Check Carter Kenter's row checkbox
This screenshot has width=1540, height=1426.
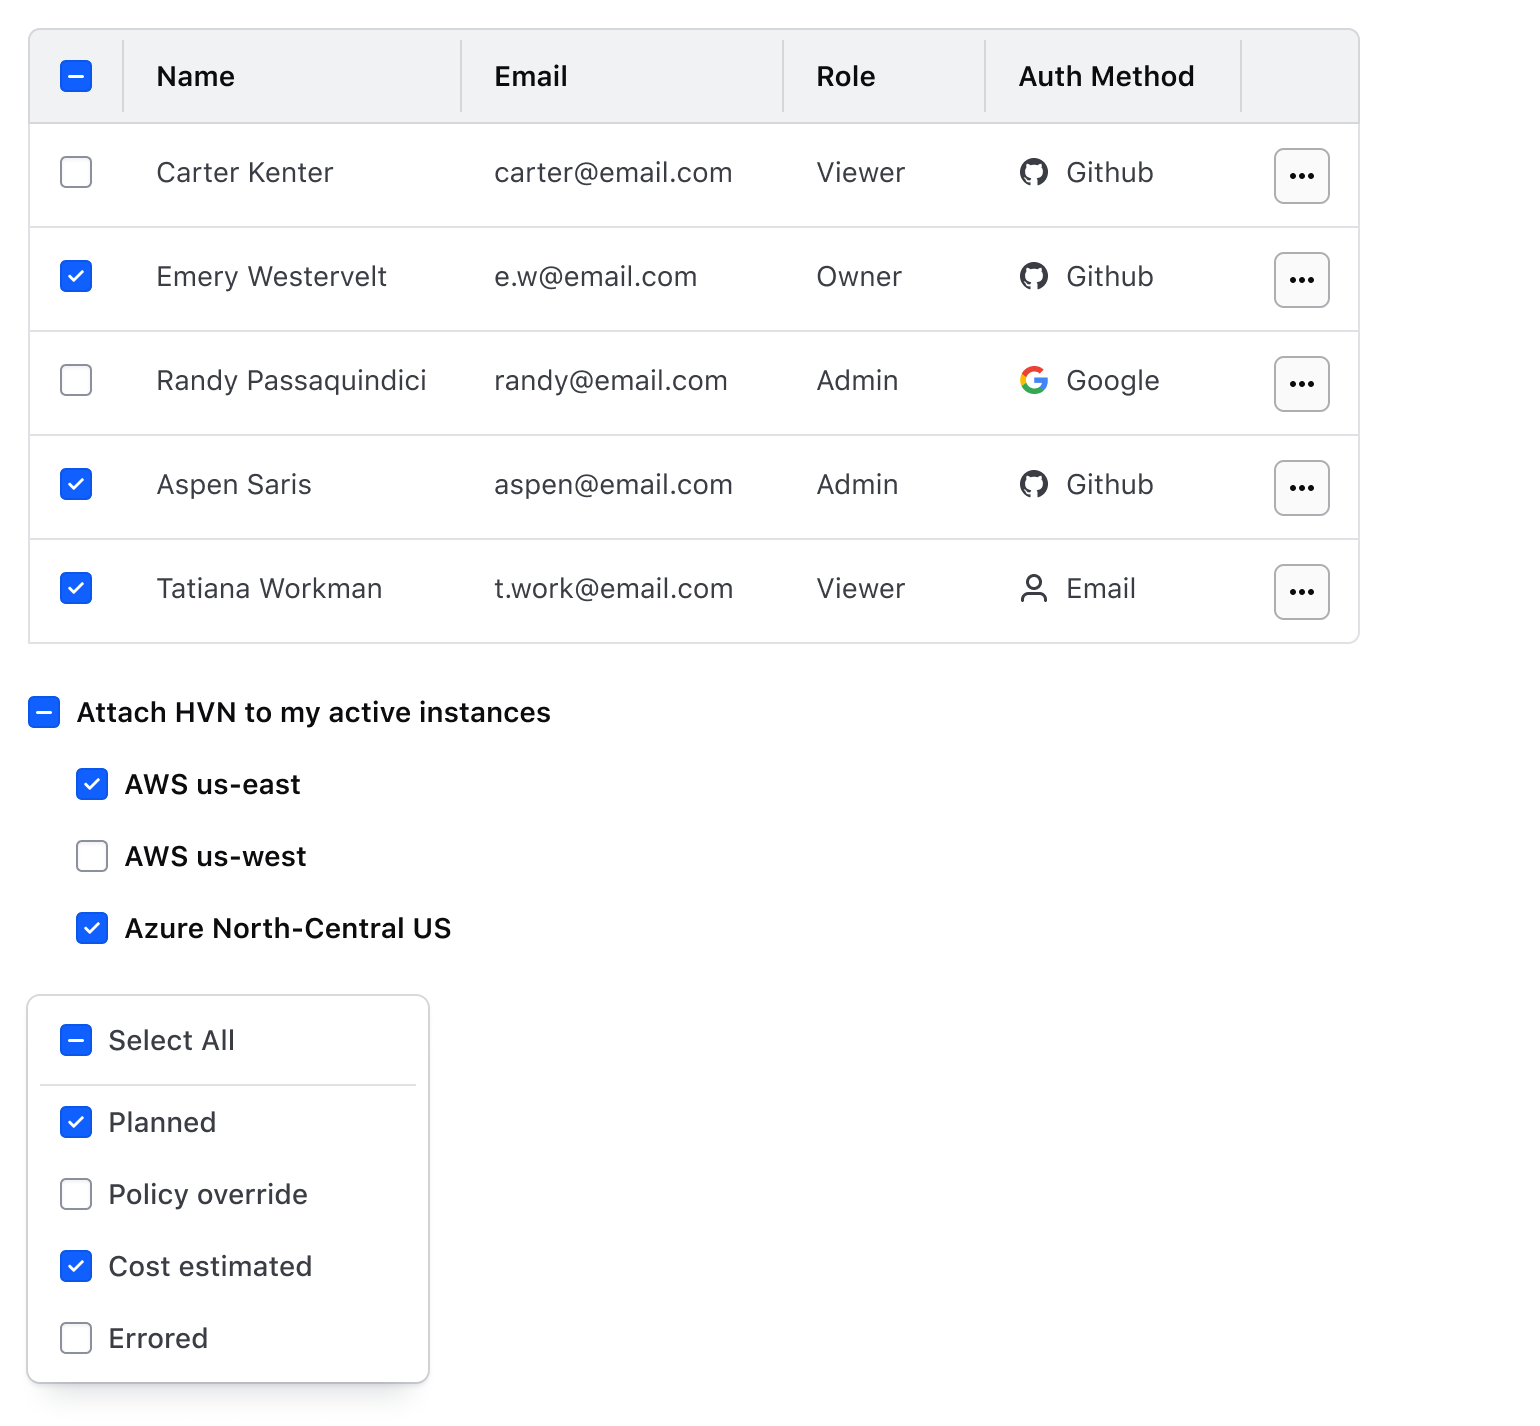pyautogui.click(x=76, y=172)
